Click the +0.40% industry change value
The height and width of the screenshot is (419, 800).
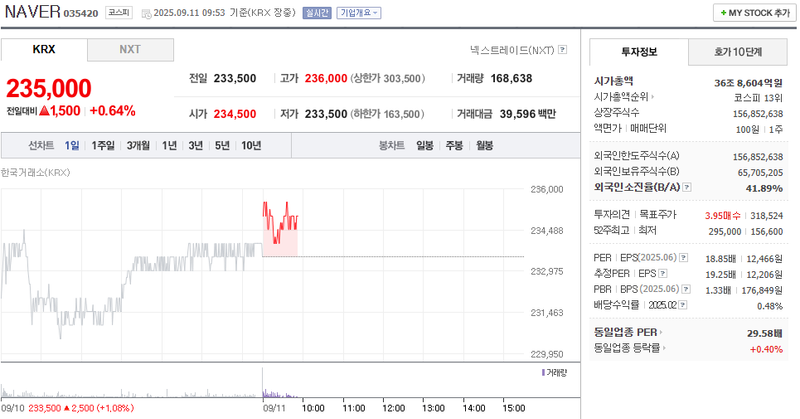click(x=766, y=350)
